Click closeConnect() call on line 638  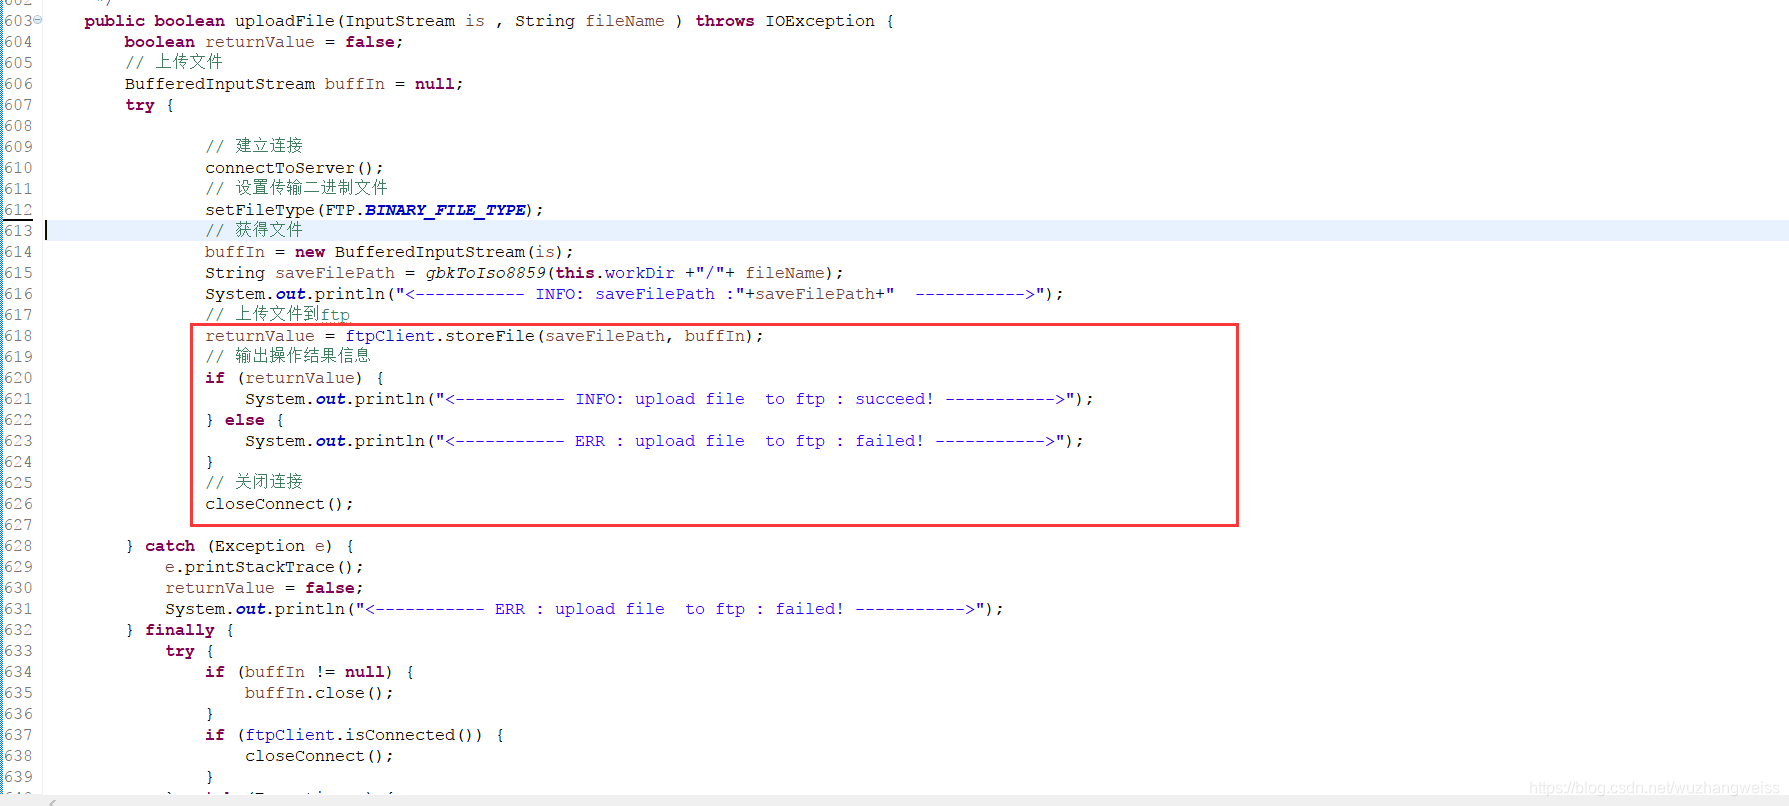[x=319, y=756]
